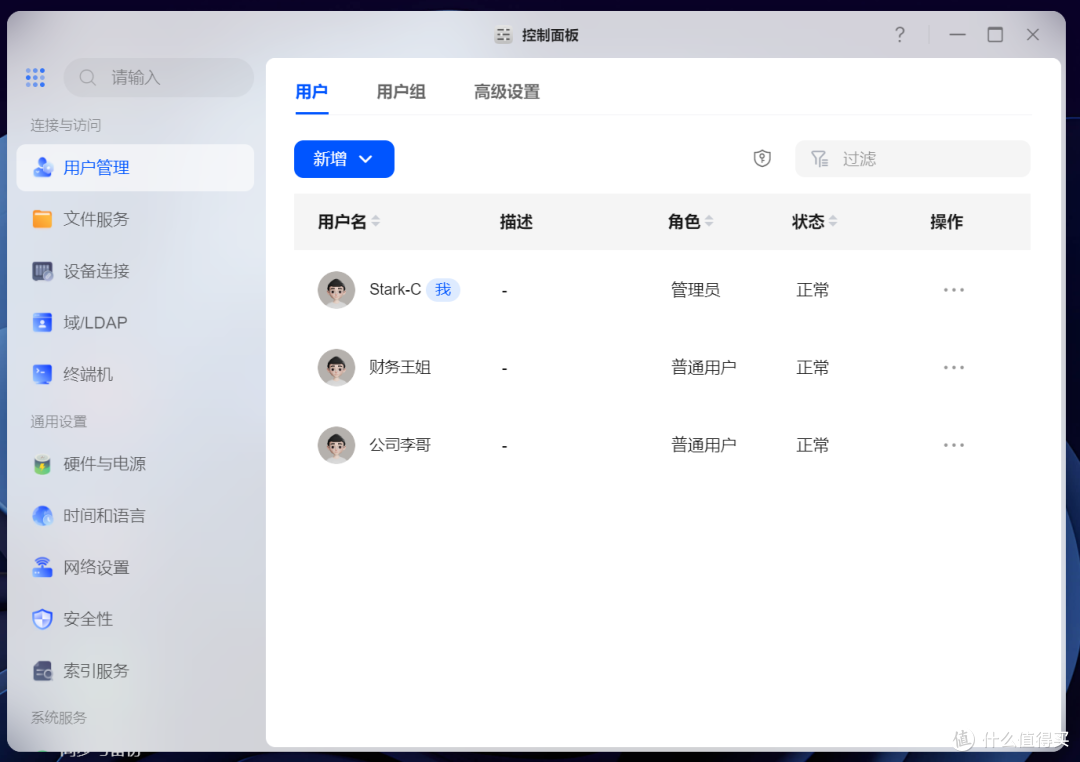Viewport: 1080px width, 762px height.
Task: Click Stark-C user avatar
Action: coord(336,289)
